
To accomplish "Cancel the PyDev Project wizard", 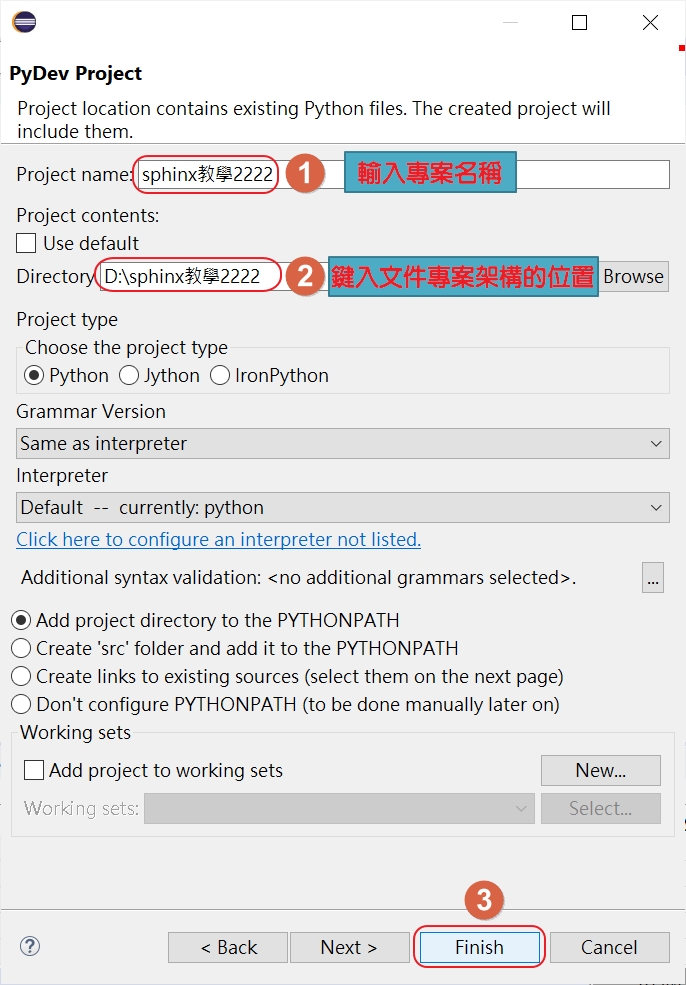I will click(x=609, y=947).
